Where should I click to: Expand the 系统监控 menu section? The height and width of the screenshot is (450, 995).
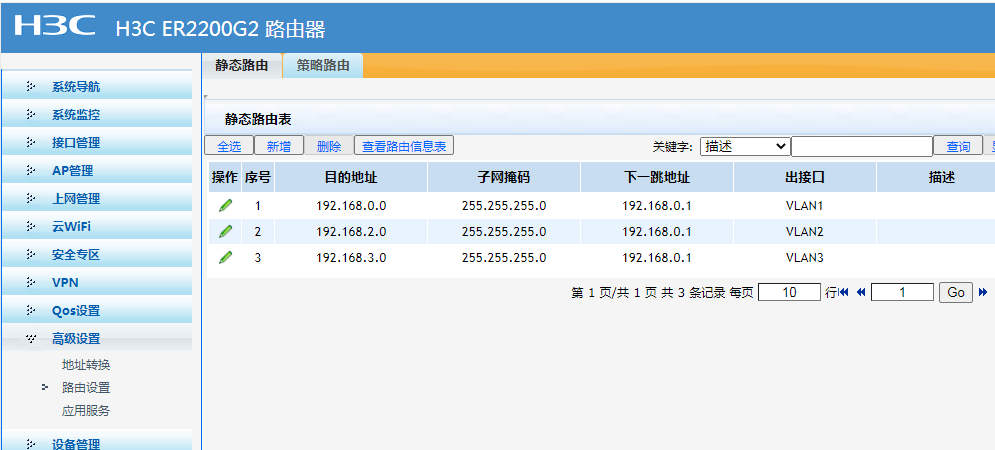point(97,115)
